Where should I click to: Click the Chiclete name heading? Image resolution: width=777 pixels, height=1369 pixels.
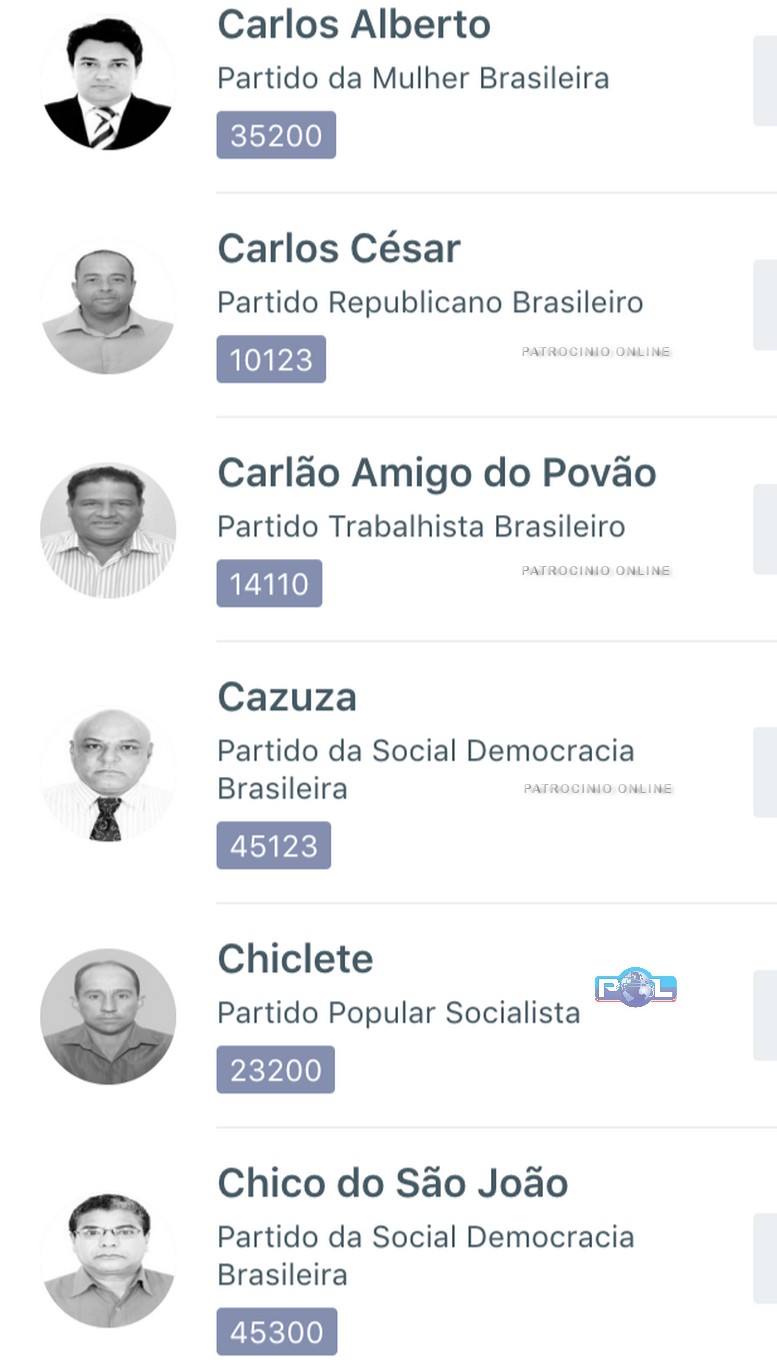pyautogui.click(x=295, y=958)
